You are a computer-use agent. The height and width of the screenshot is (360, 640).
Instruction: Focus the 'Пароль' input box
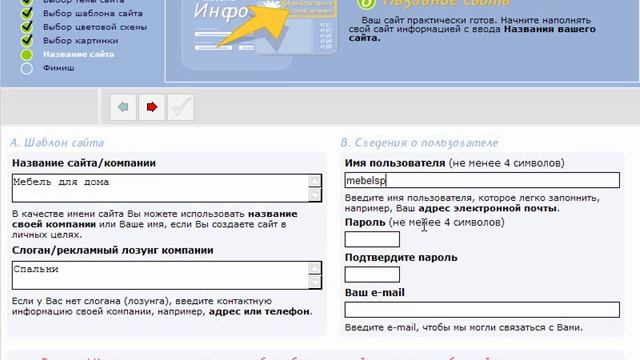point(372,239)
